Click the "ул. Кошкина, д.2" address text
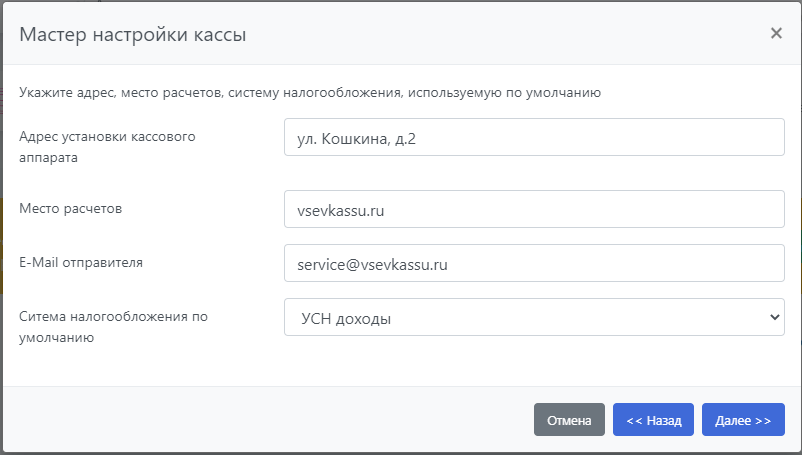Image resolution: width=802 pixels, height=455 pixels. click(357, 138)
